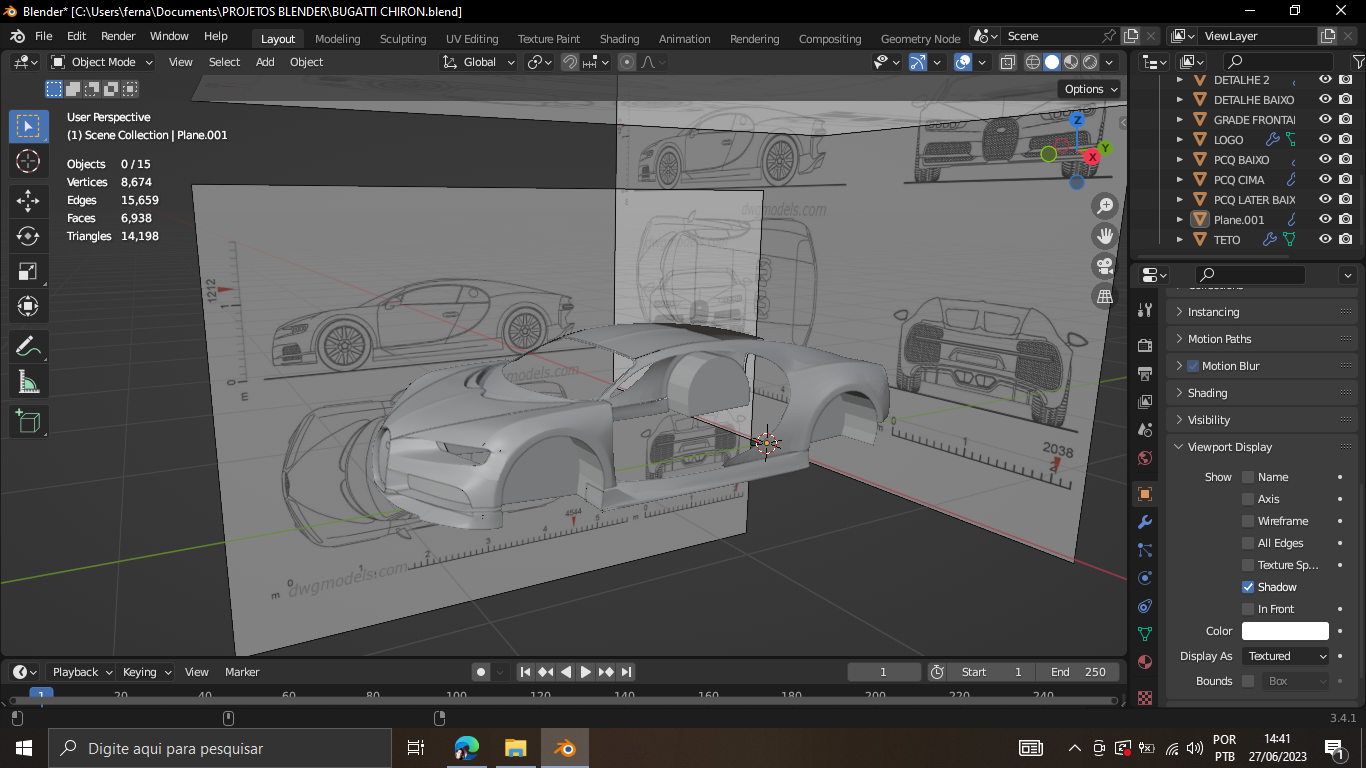Click the Options button in viewport

click(x=1090, y=89)
